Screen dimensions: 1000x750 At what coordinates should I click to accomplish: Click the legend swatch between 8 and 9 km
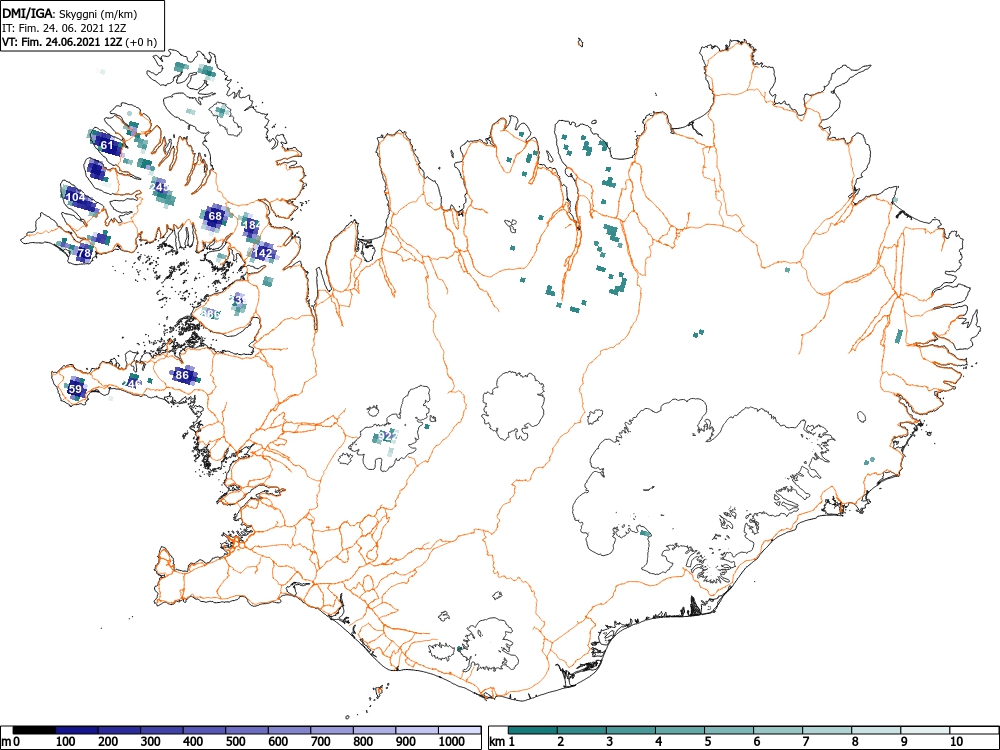[x=876, y=730]
